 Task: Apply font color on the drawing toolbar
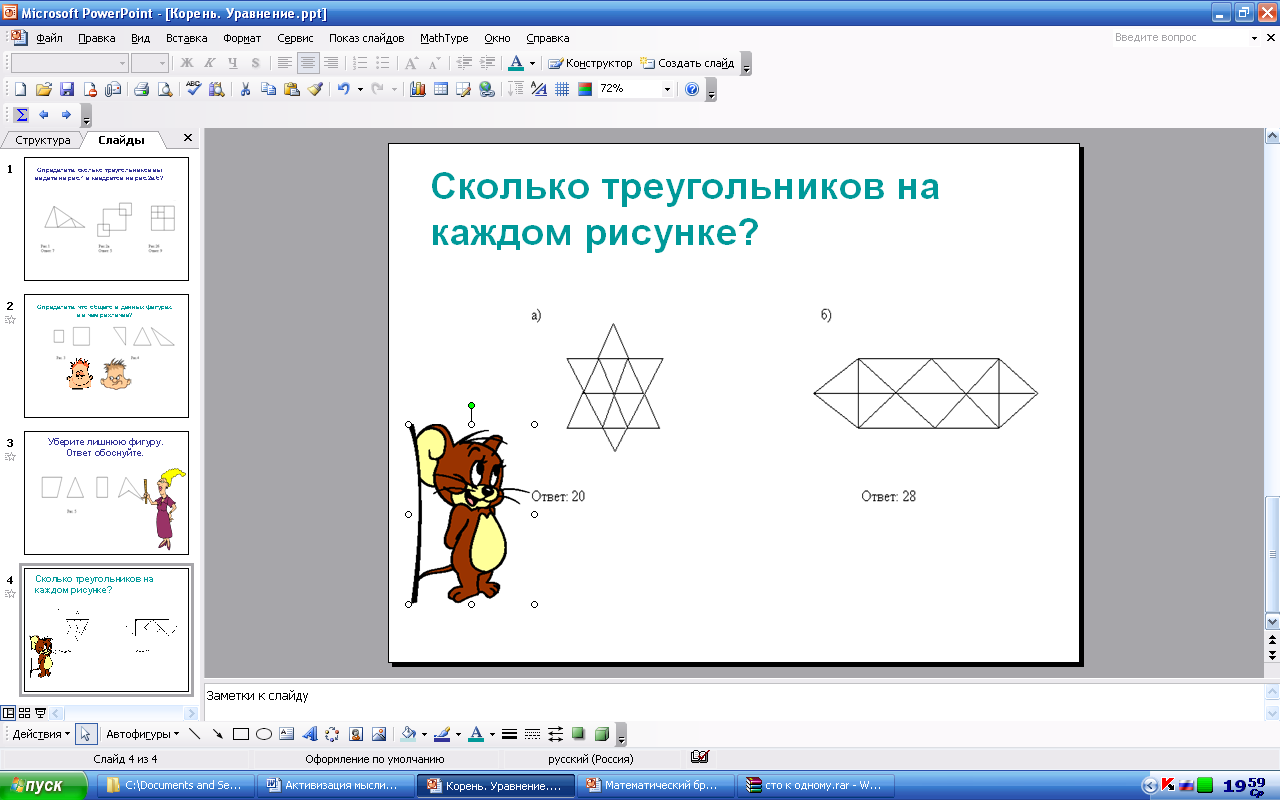pos(476,734)
